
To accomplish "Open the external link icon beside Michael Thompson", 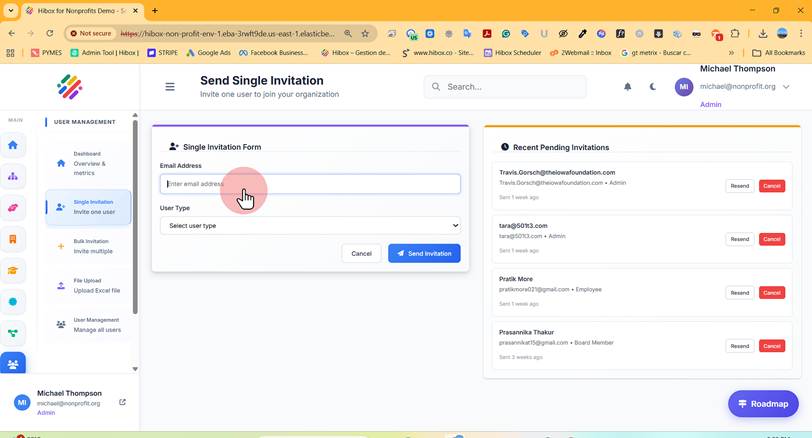I will pos(122,402).
